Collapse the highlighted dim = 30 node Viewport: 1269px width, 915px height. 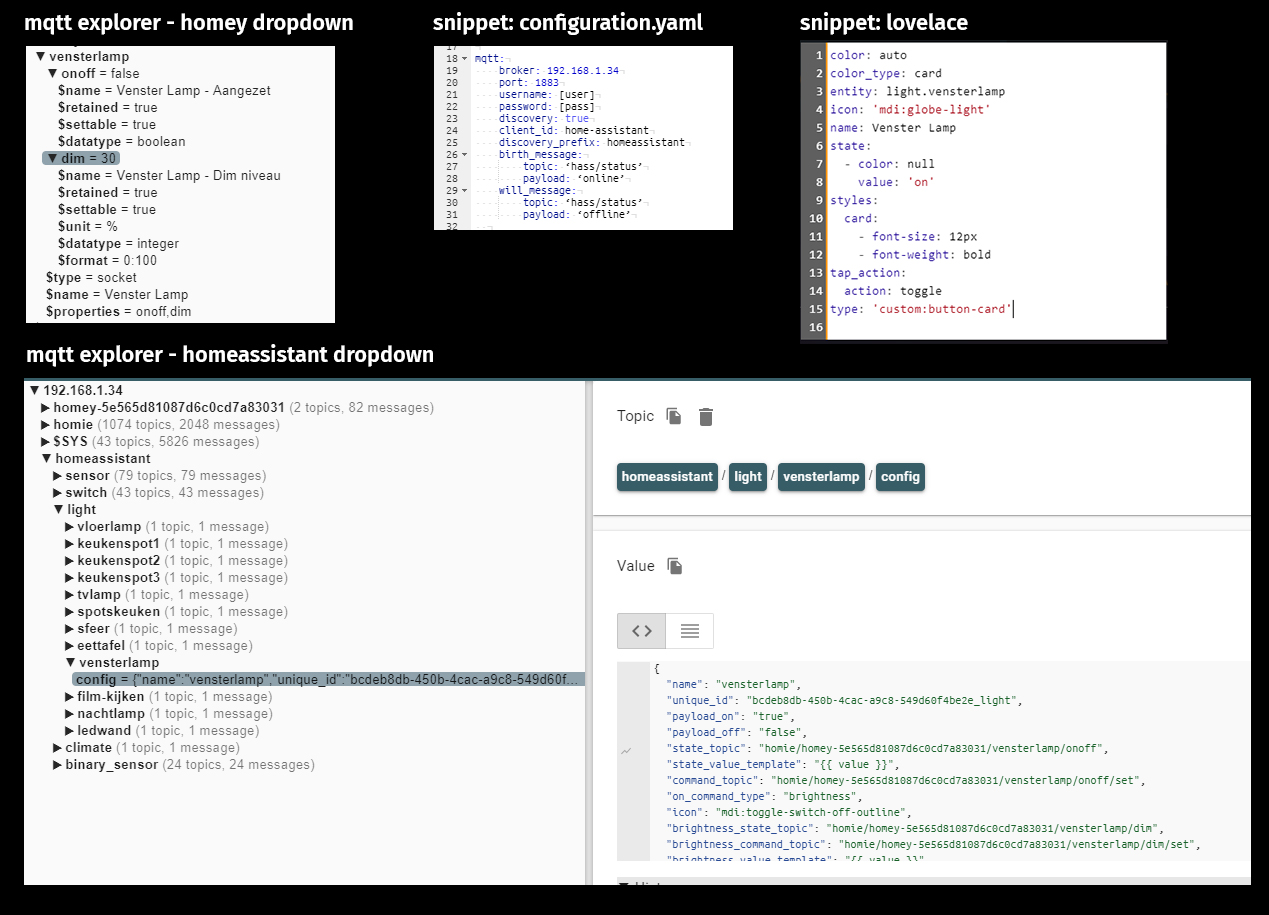(x=52, y=159)
